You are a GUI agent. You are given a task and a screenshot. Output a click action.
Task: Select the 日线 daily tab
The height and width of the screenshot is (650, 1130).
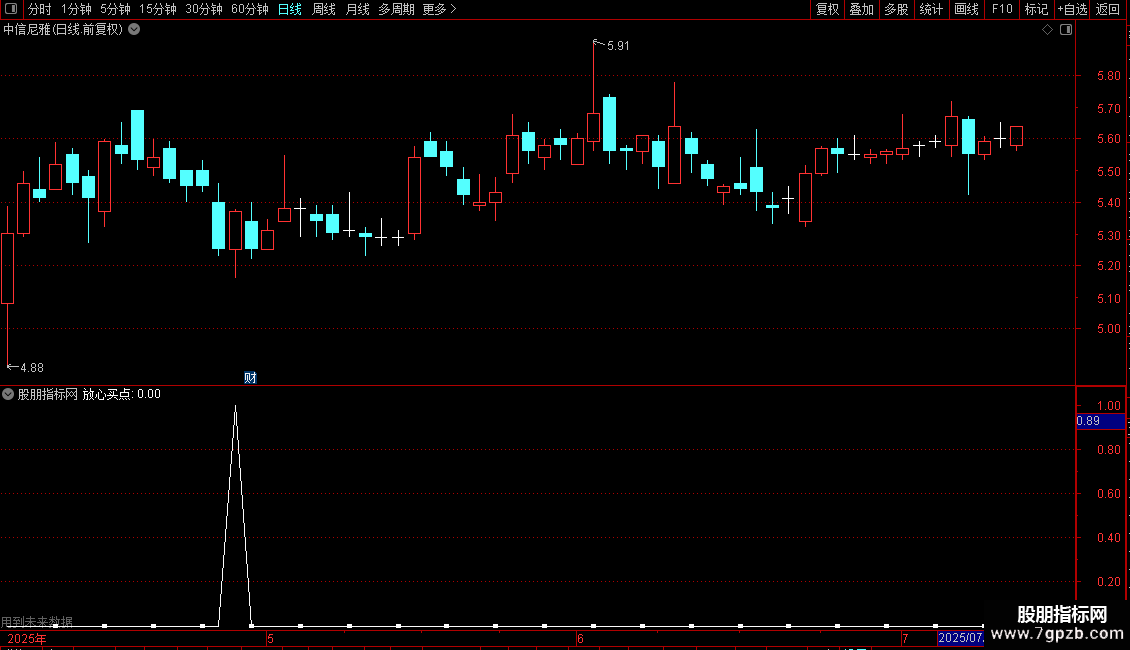click(x=290, y=9)
